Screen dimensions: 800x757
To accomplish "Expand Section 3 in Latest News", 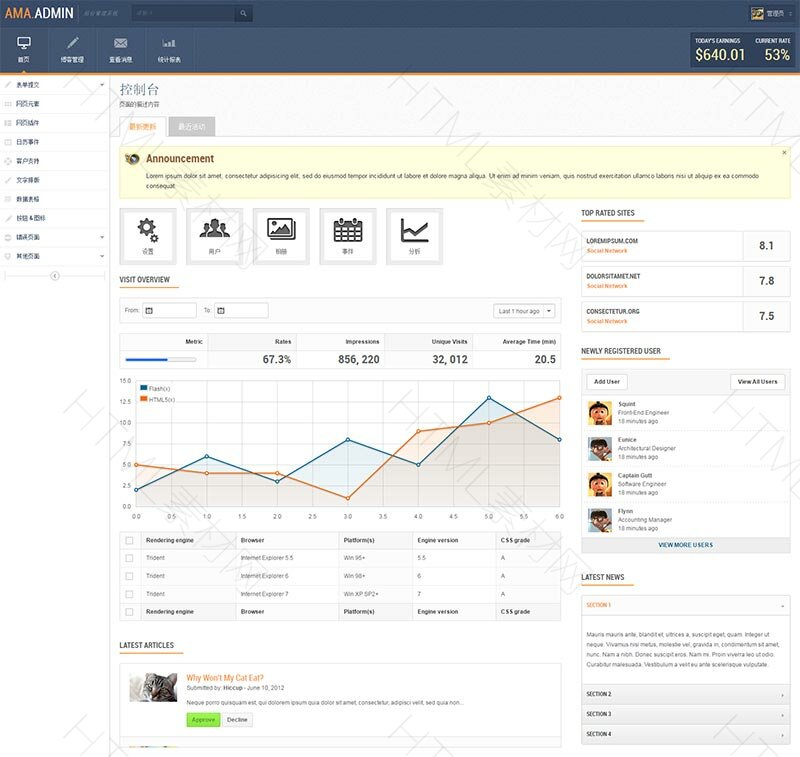I will [x=685, y=714].
